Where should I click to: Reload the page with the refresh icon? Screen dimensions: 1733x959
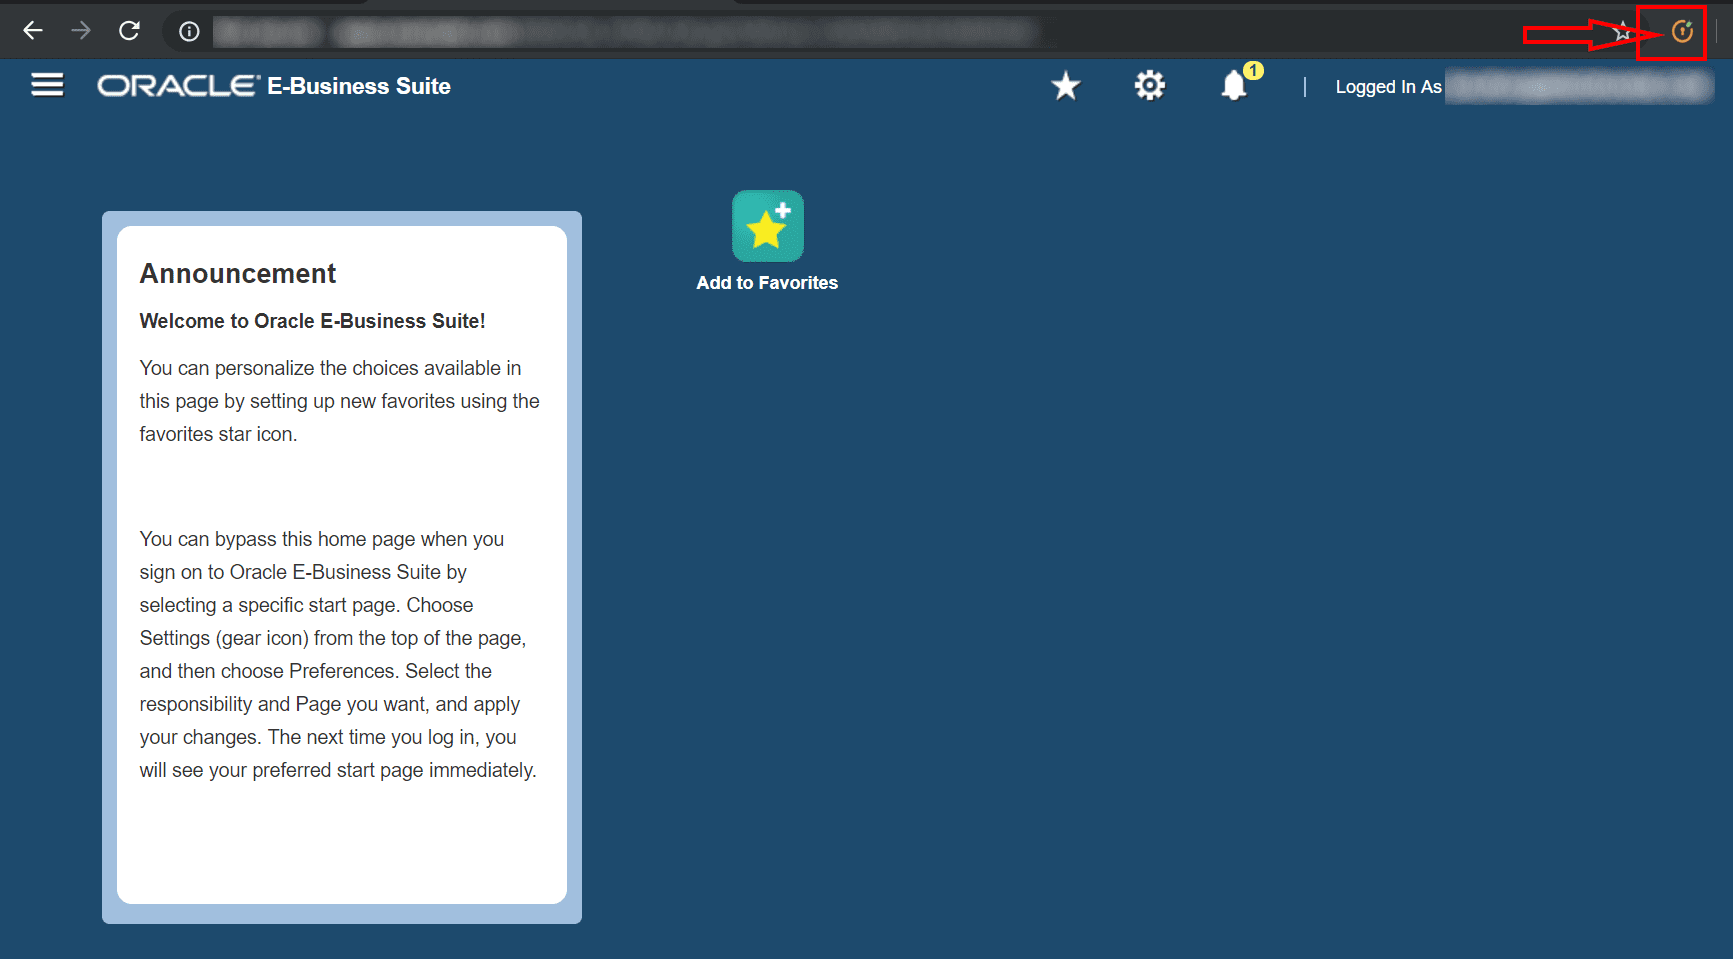coord(129,31)
